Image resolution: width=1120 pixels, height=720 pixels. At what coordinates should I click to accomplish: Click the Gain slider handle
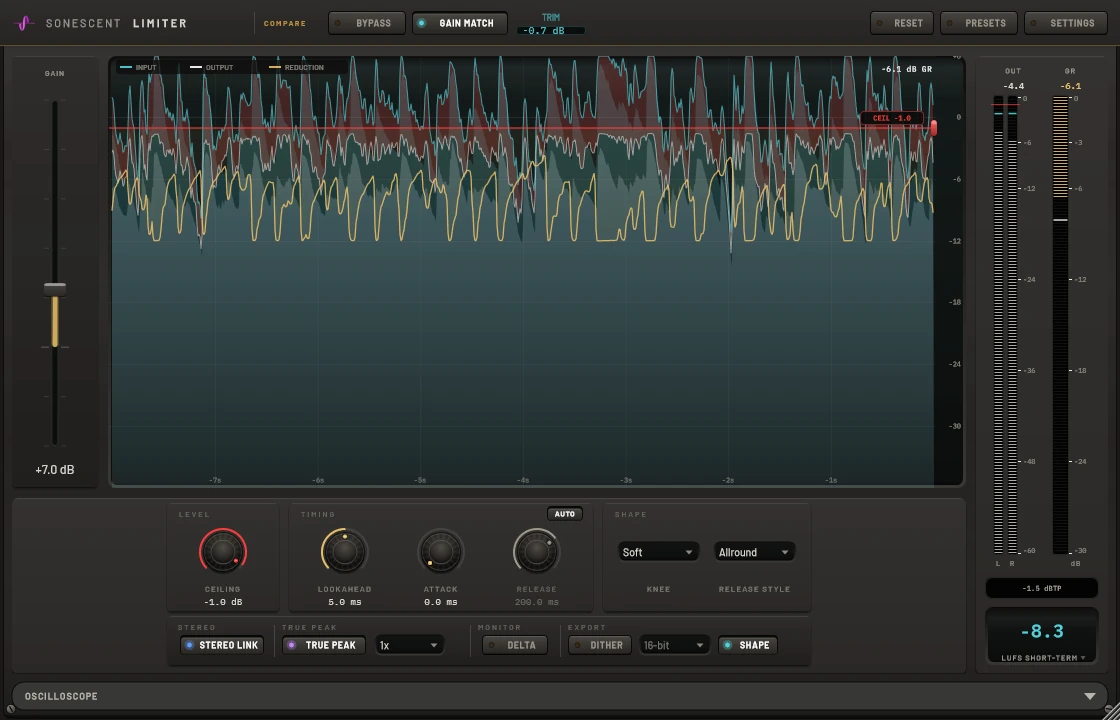point(55,289)
